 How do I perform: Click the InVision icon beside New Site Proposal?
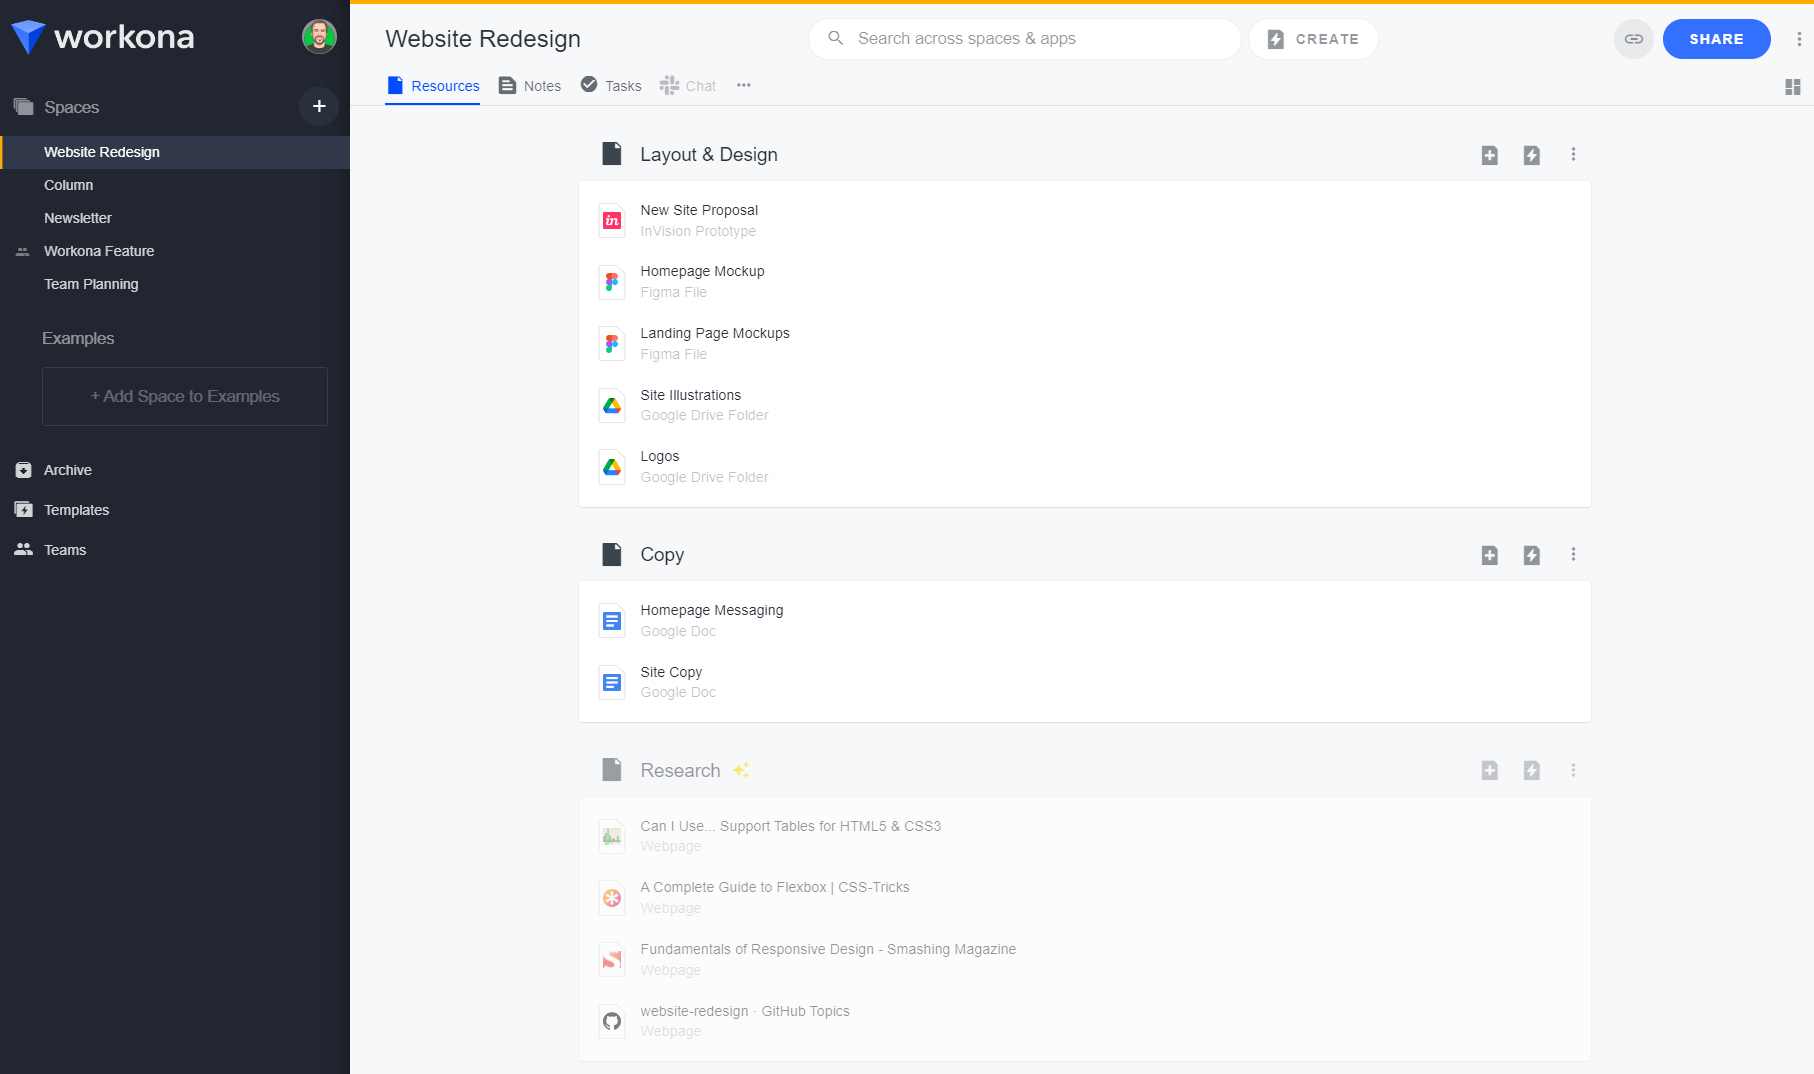click(x=612, y=220)
